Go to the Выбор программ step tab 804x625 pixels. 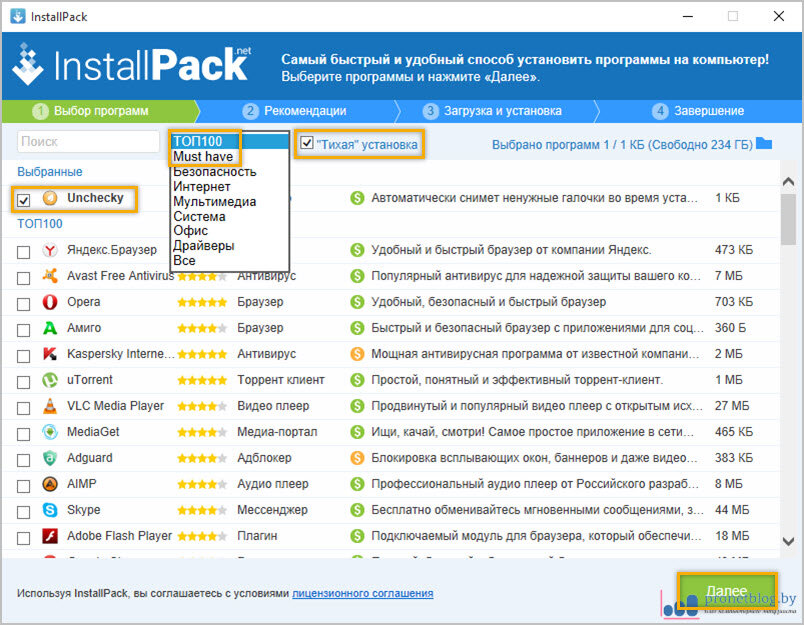tap(100, 111)
